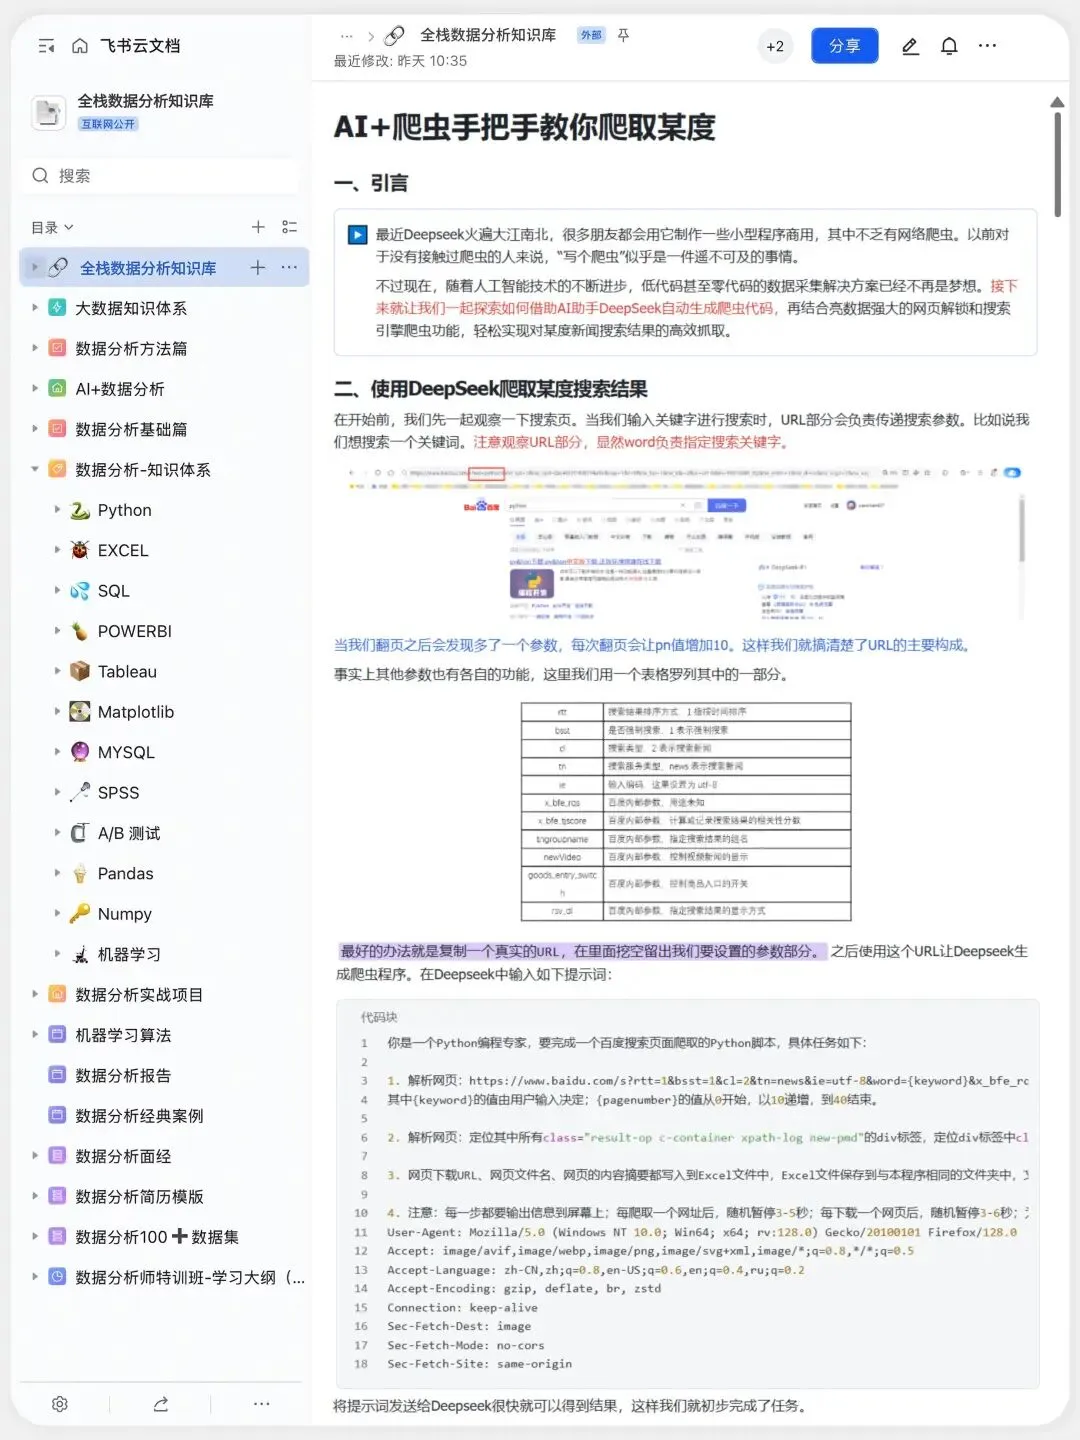This screenshot has width=1080, height=1440.
Task: Click the 全栈数据分析知识库 breadcrumb title
Action: 488,35
